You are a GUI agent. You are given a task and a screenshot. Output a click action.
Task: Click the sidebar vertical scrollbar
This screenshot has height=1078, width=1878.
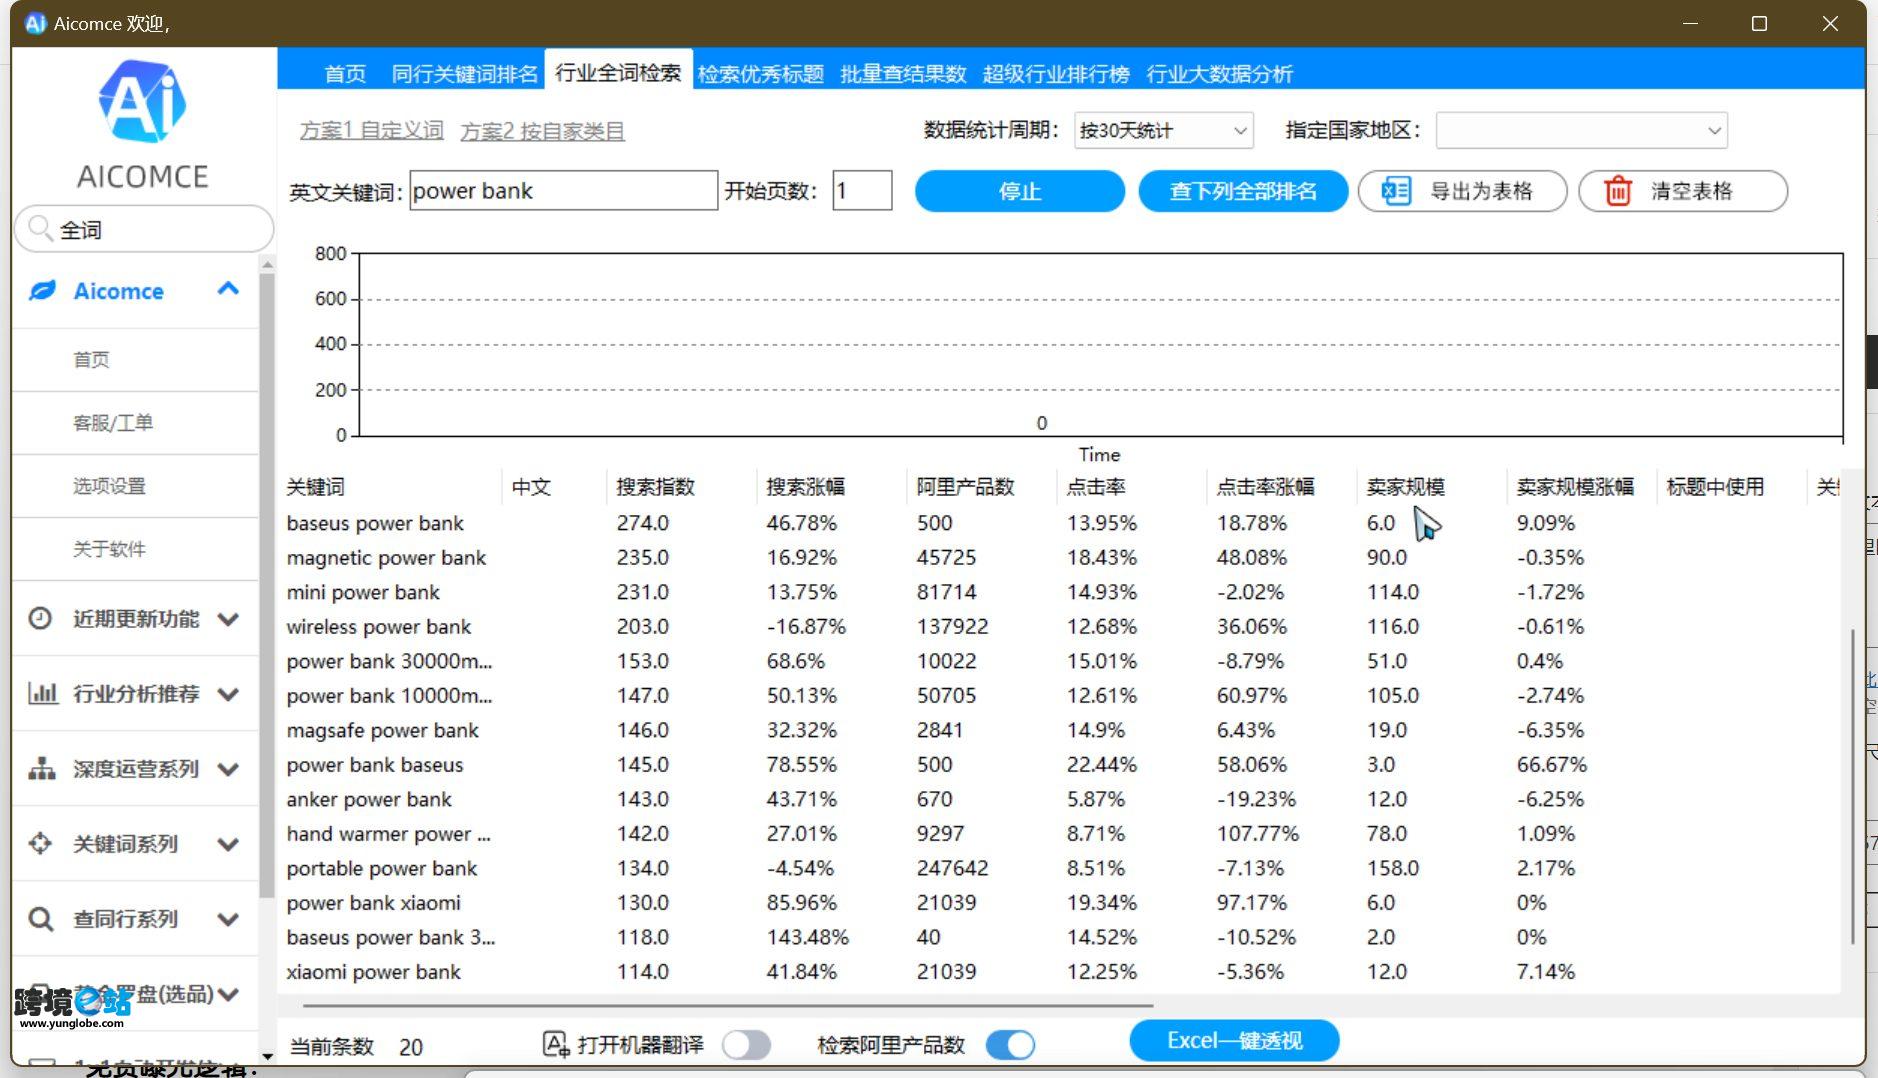266,583
